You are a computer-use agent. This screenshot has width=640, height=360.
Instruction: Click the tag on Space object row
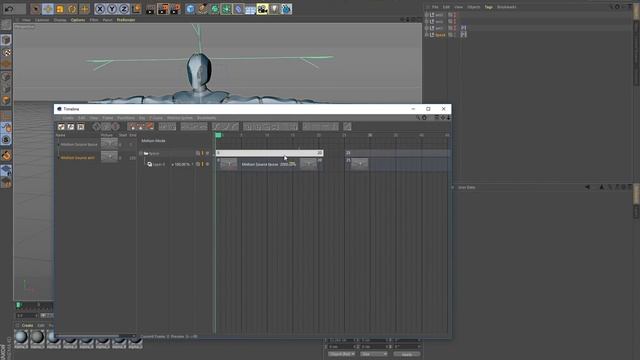coord(464,35)
